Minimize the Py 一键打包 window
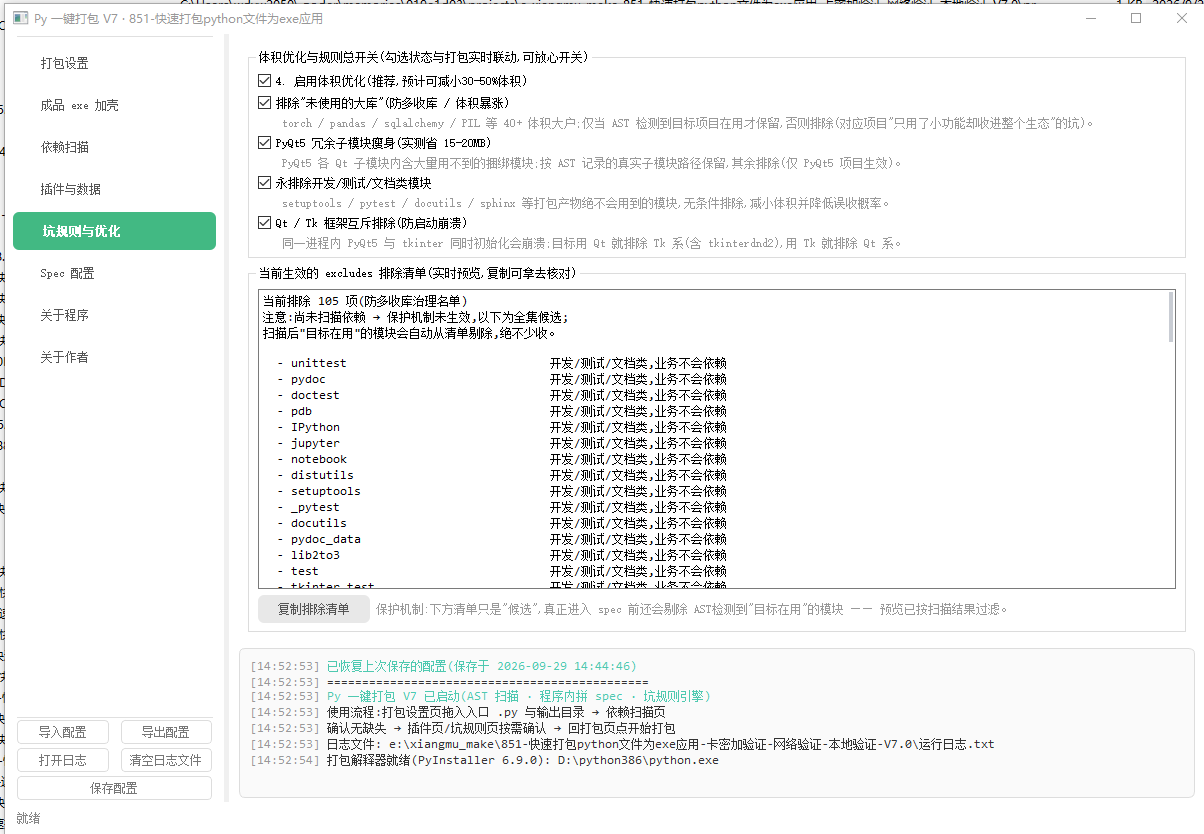The width and height of the screenshot is (1204, 834). (x=1090, y=18)
